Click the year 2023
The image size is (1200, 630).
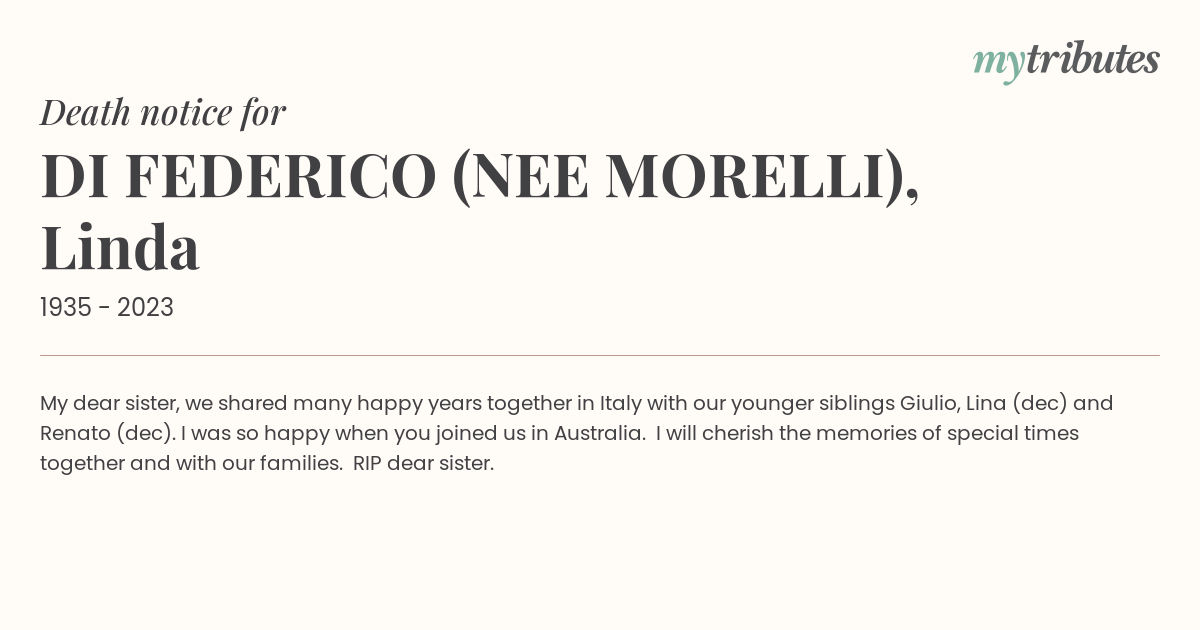[145, 308]
